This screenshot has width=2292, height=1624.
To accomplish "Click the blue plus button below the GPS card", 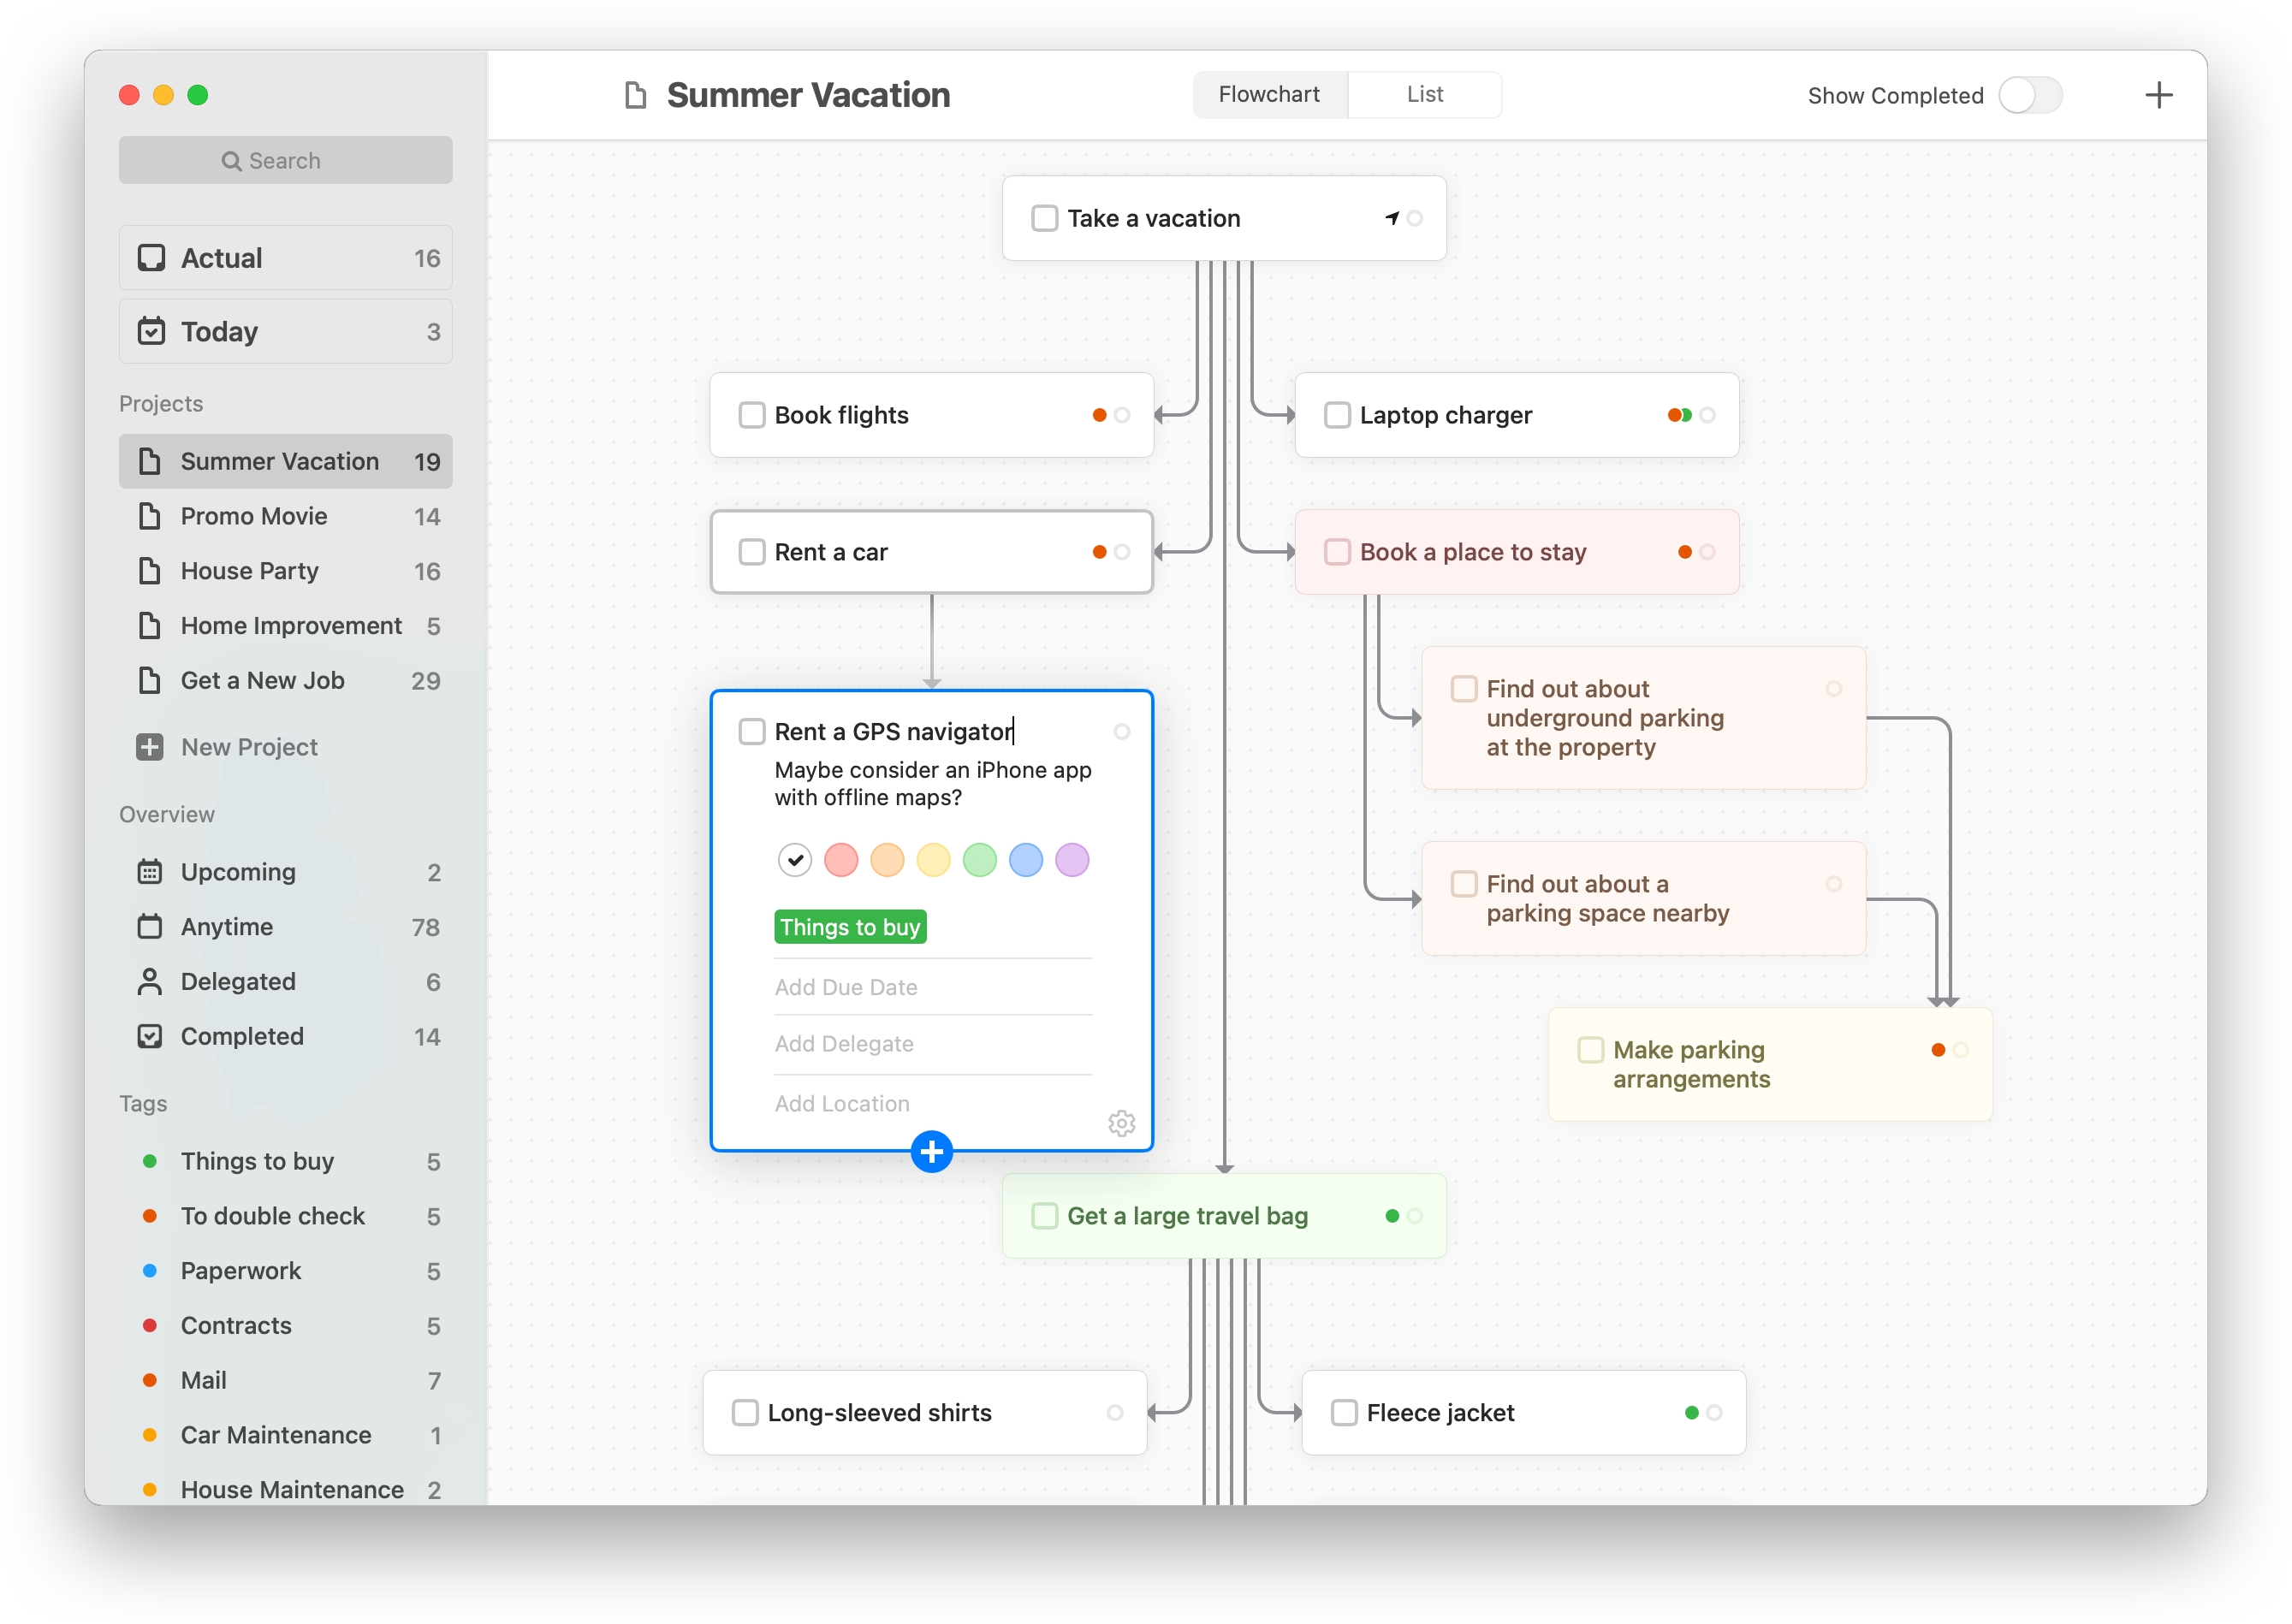I will (x=931, y=1152).
